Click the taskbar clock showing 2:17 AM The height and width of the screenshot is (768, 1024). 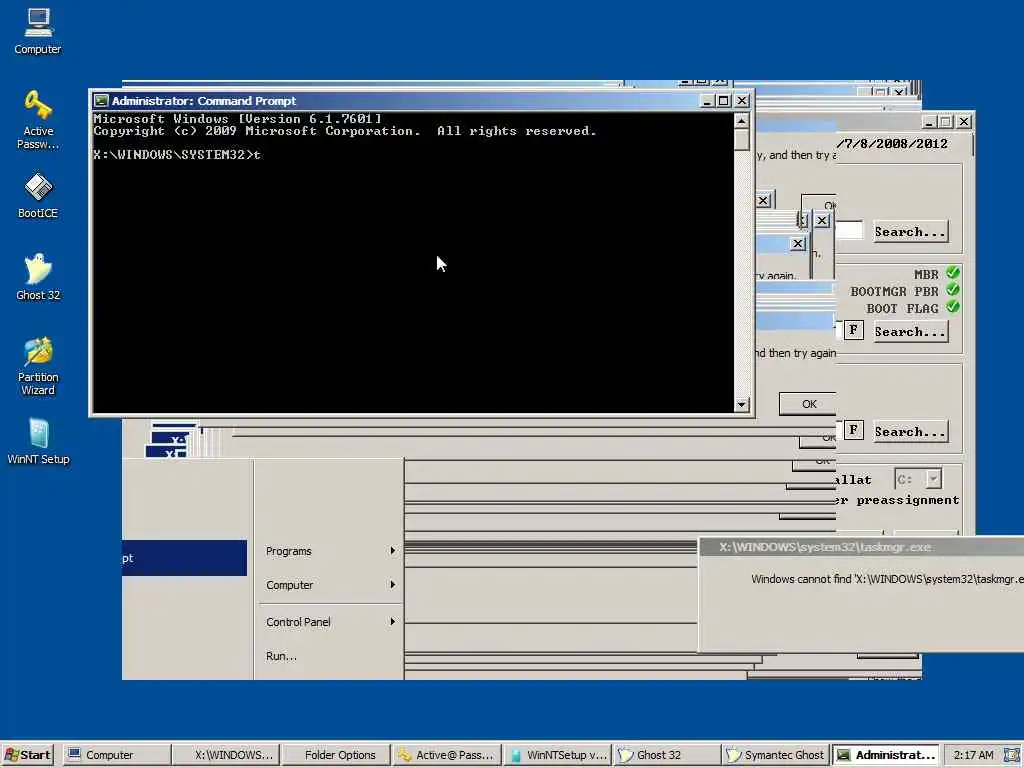pyautogui.click(x=974, y=755)
